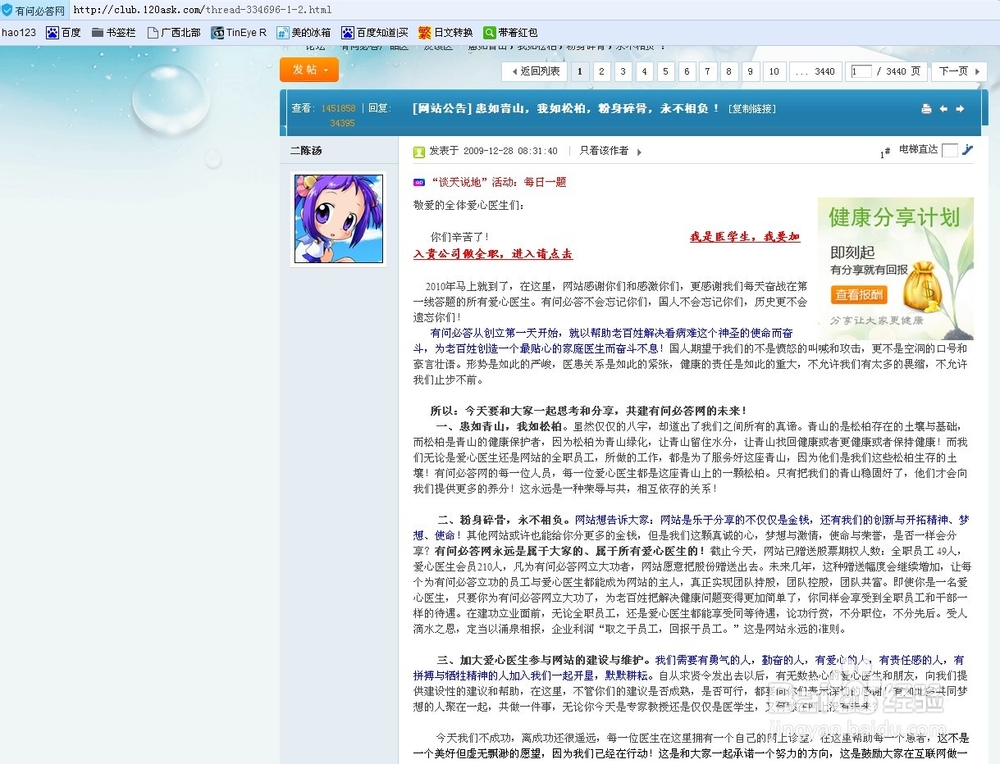This screenshot has width=1000, height=764.
Task: Click the 复制链接 copy link
Action: (752, 109)
